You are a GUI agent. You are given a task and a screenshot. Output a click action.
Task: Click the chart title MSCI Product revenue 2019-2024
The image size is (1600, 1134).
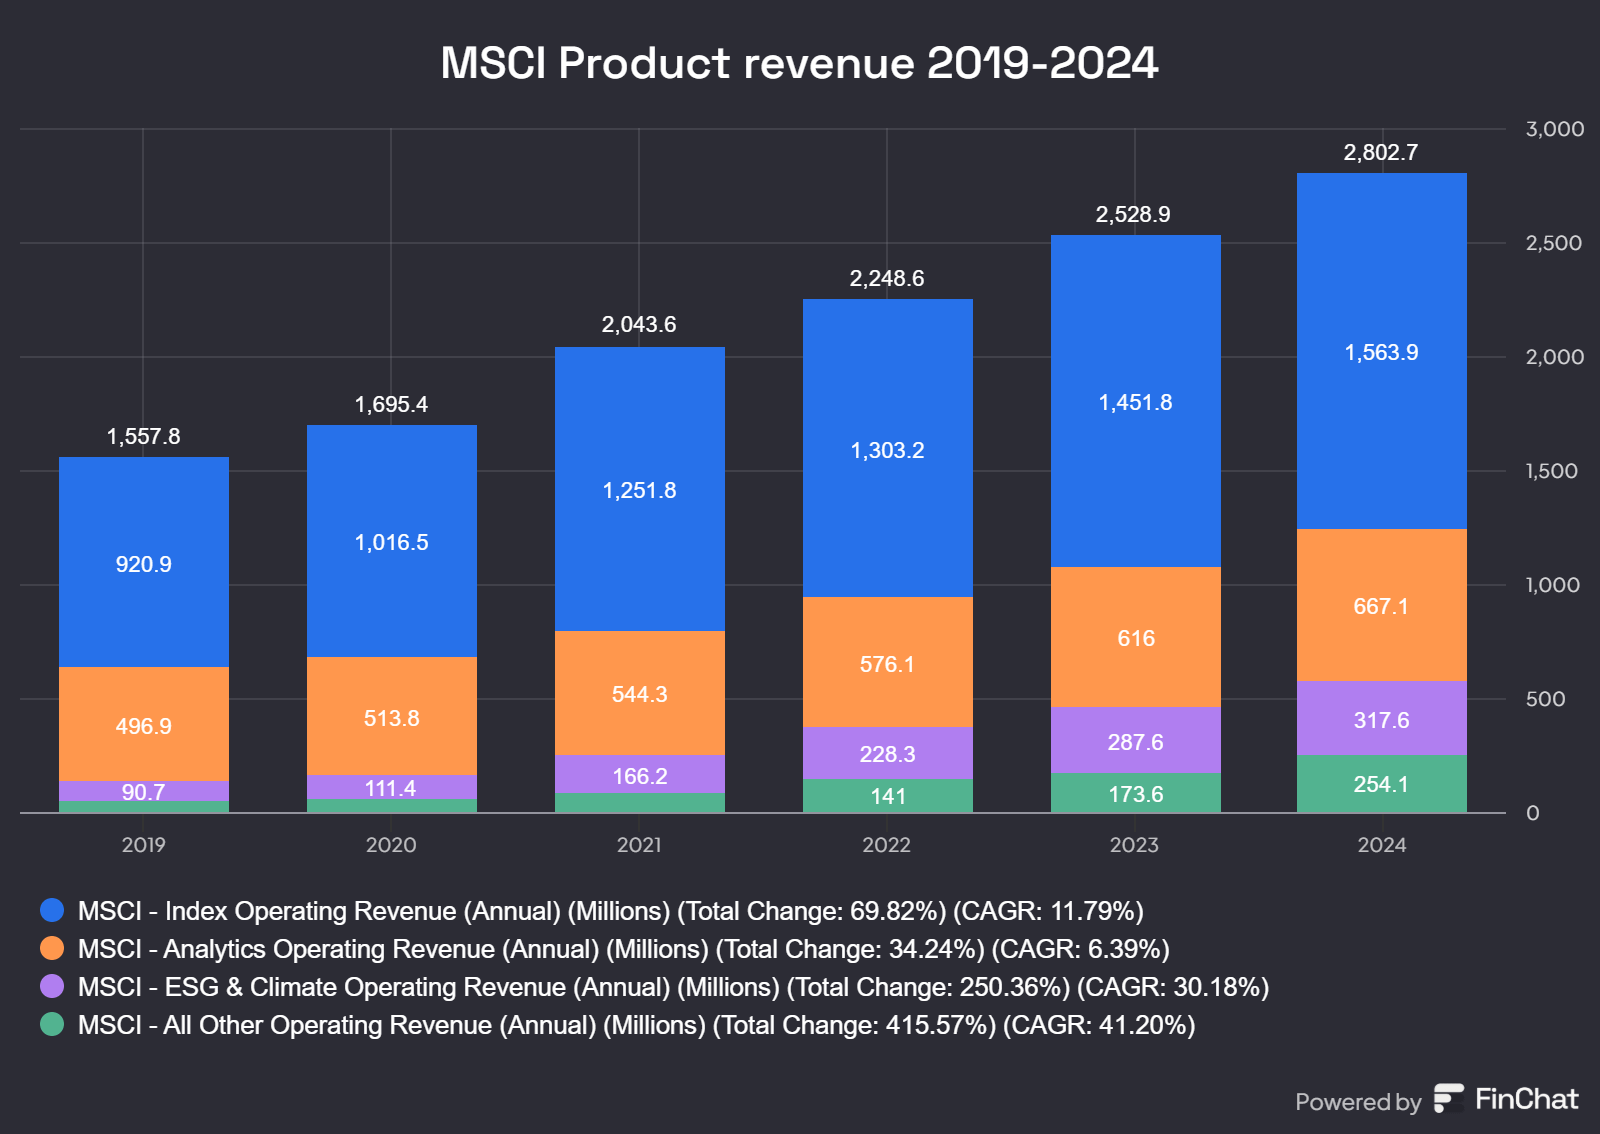pyautogui.click(x=799, y=62)
